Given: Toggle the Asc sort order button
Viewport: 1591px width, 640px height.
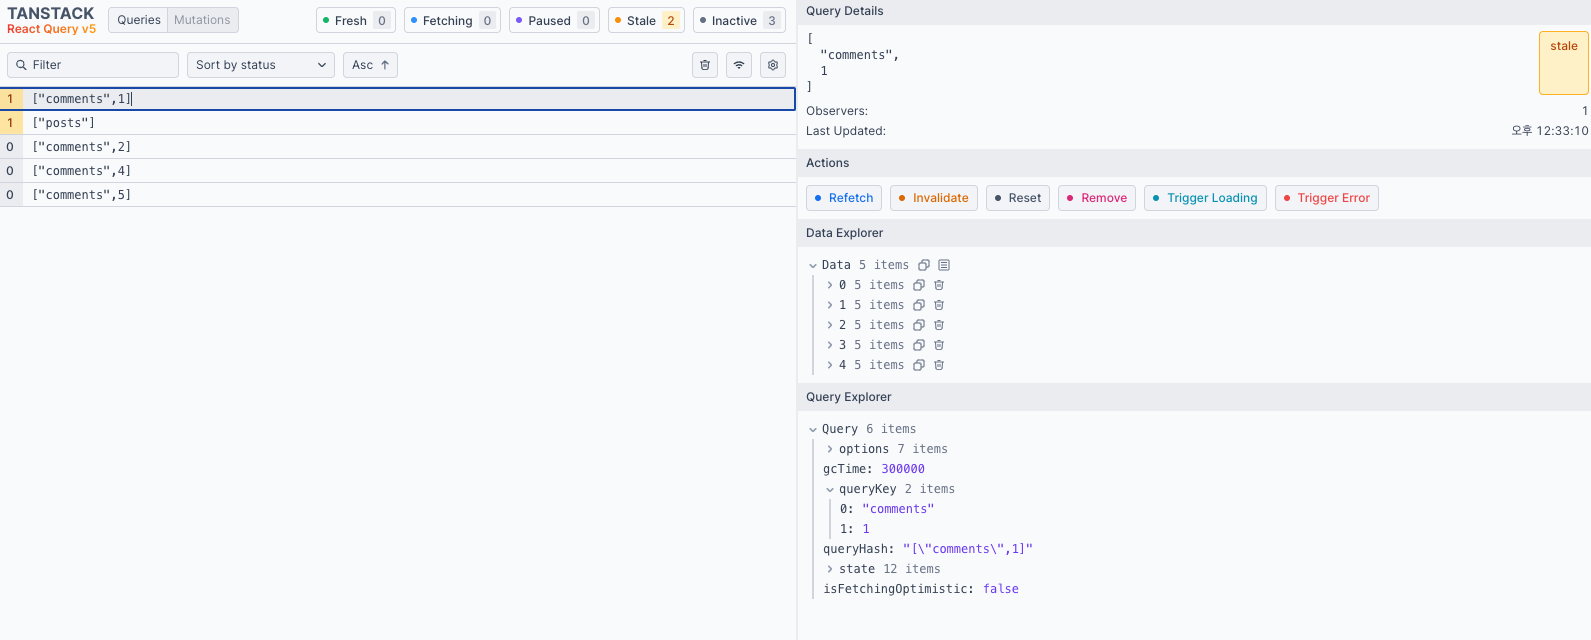Looking at the screenshot, I should point(370,65).
